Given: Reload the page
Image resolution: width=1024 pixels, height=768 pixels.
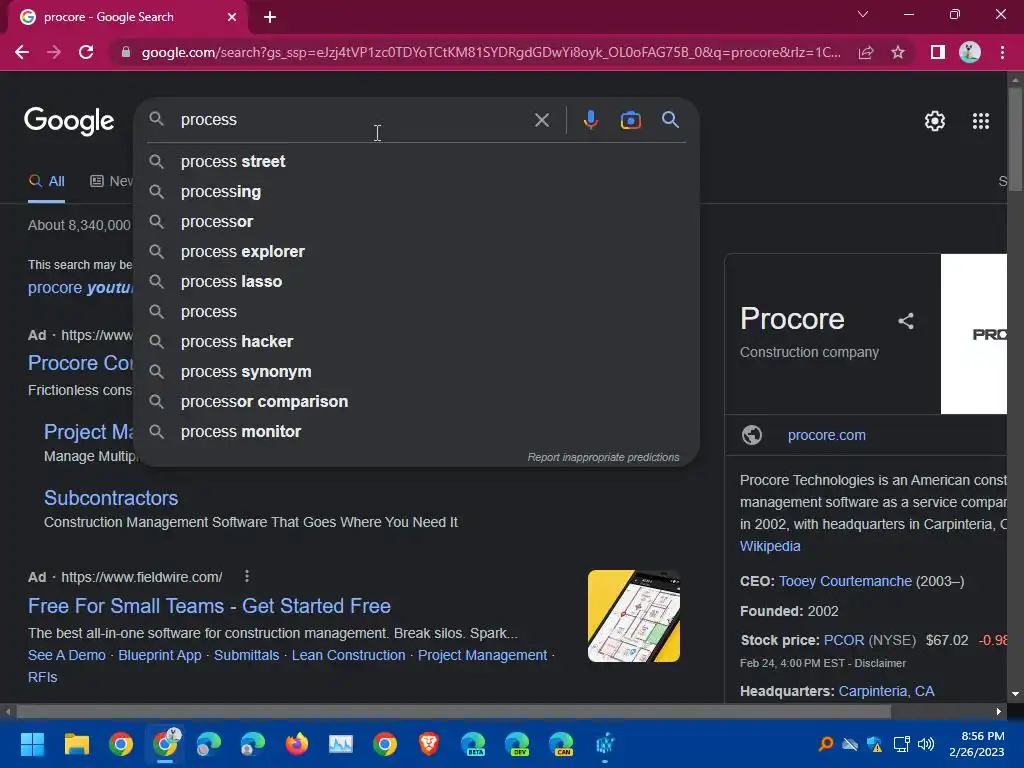Looking at the screenshot, I should point(86,52).
